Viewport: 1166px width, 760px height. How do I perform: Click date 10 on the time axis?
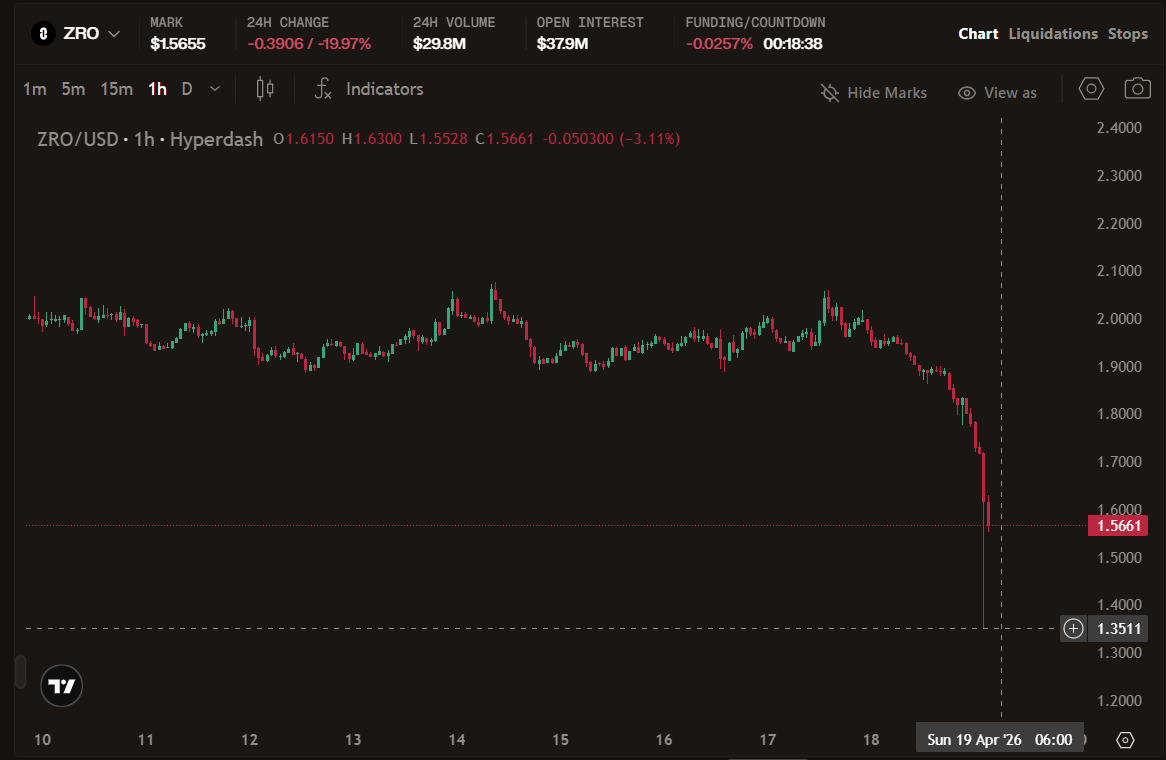coord(42,740)
